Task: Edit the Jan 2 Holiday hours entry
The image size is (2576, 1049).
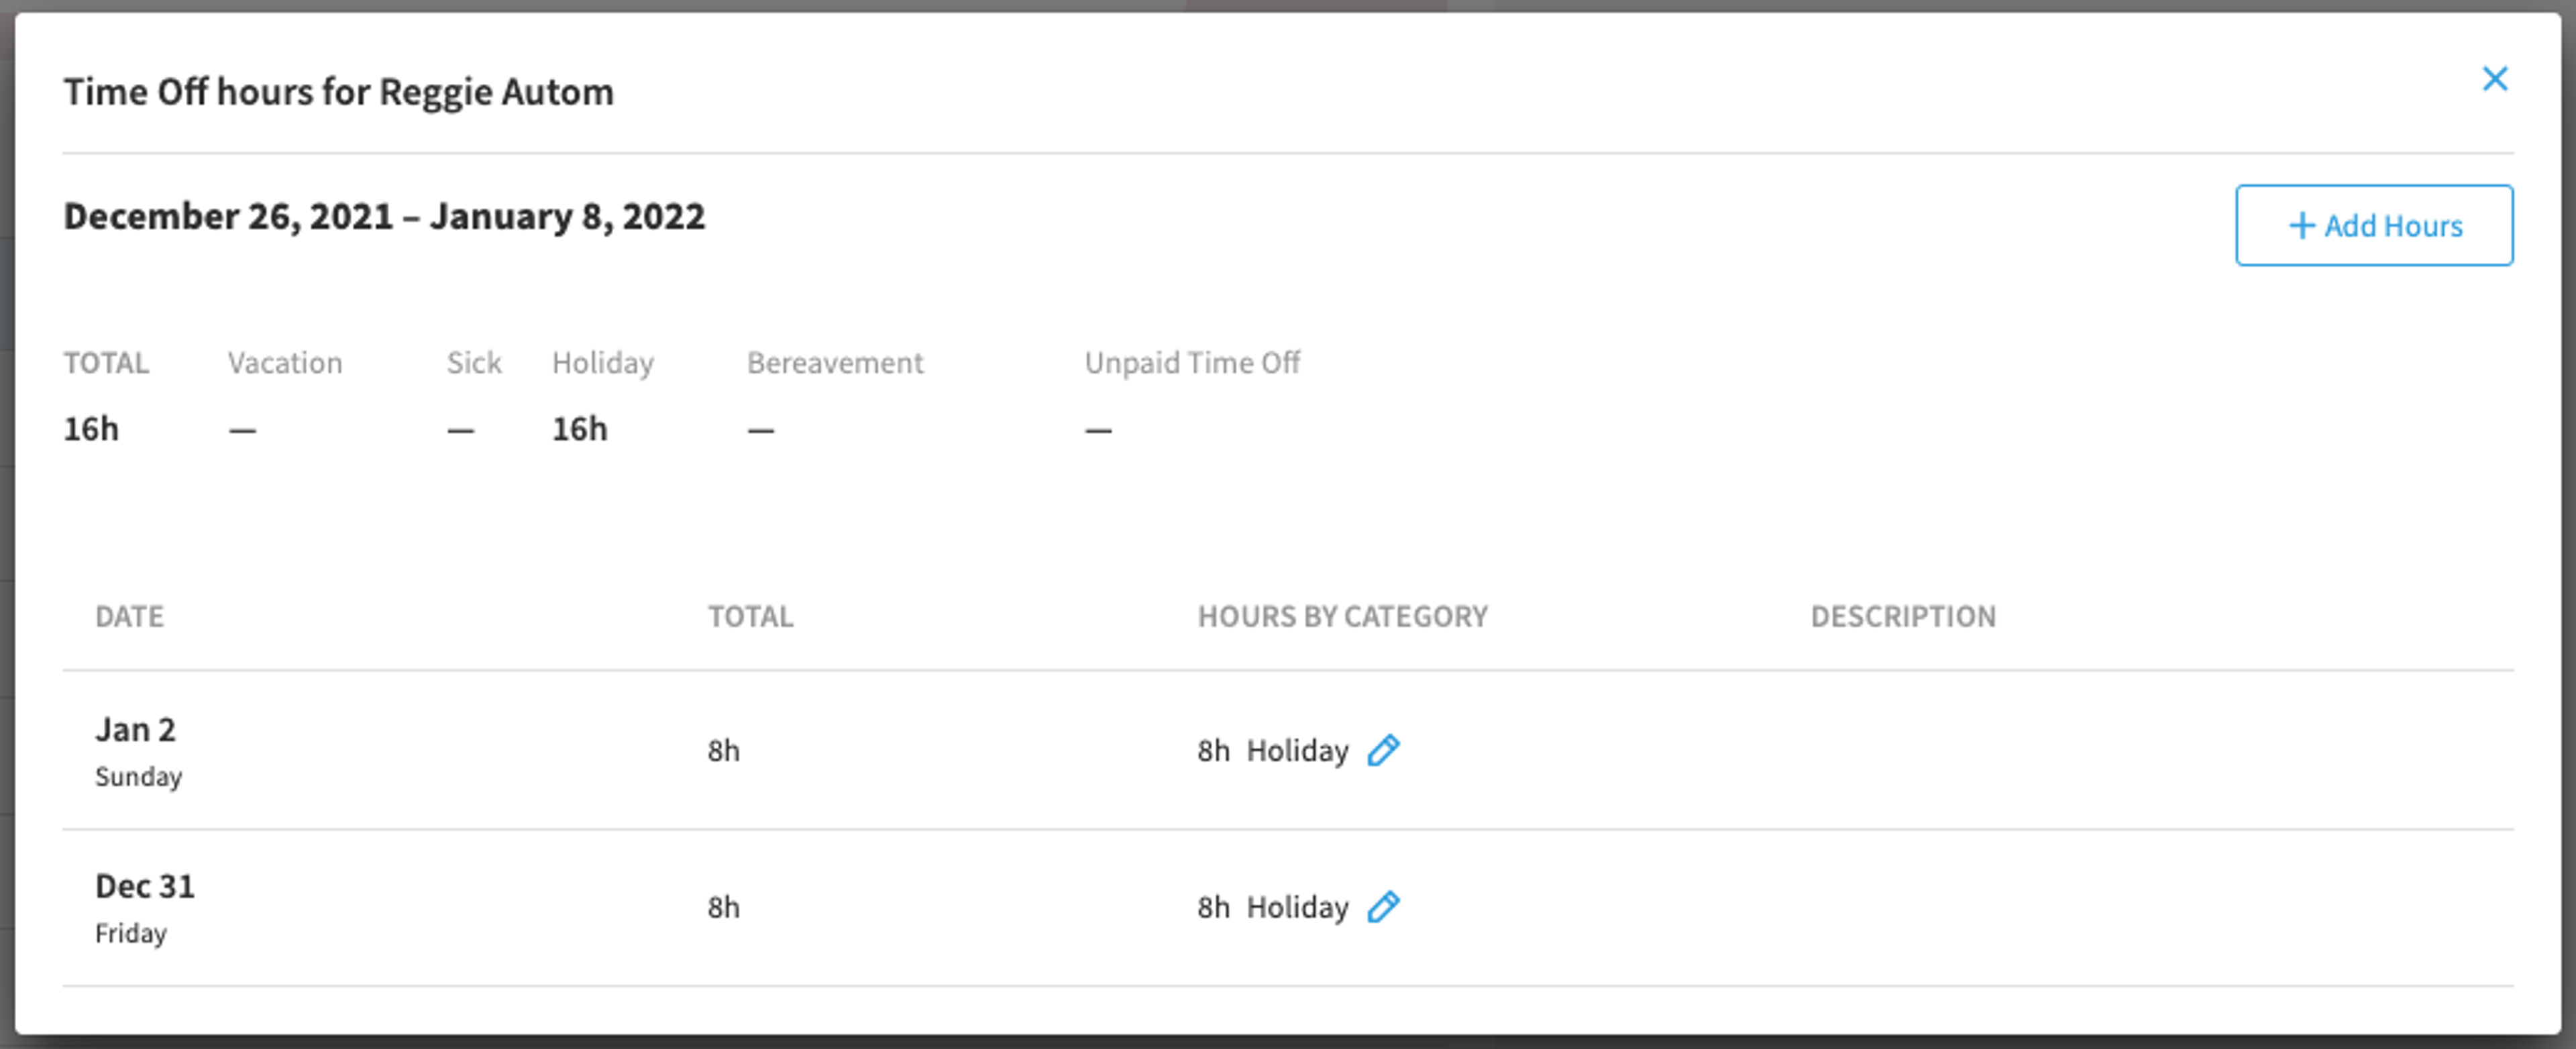Action: (x=1383, y=750)
